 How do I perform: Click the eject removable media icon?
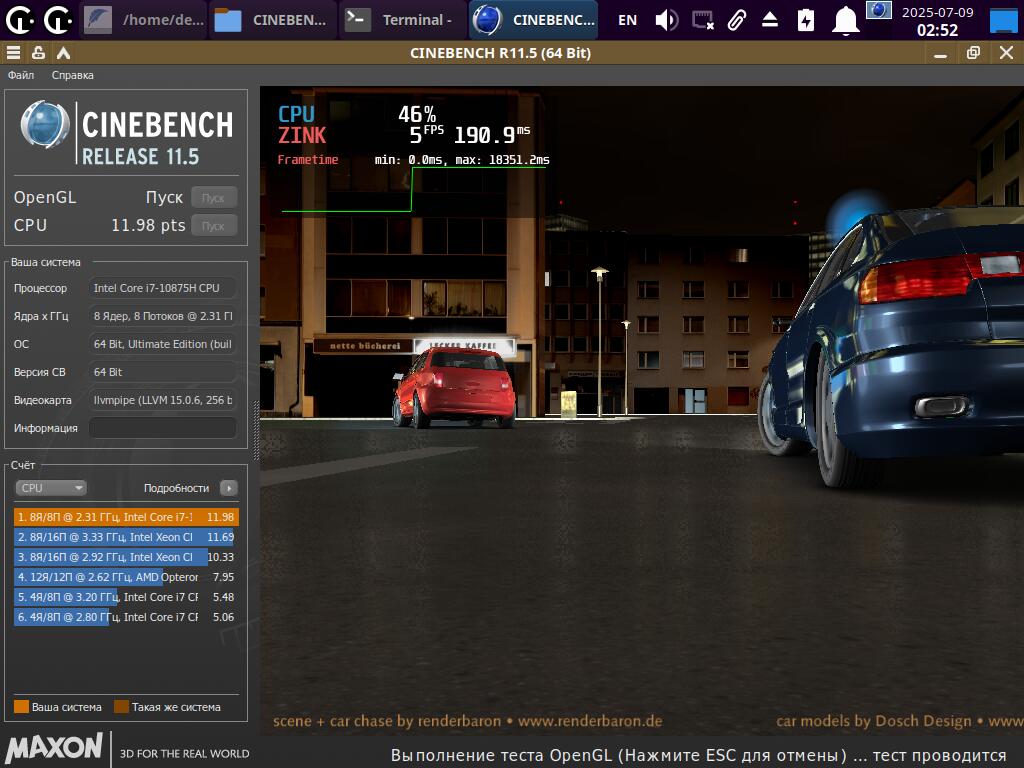point(770,20)
